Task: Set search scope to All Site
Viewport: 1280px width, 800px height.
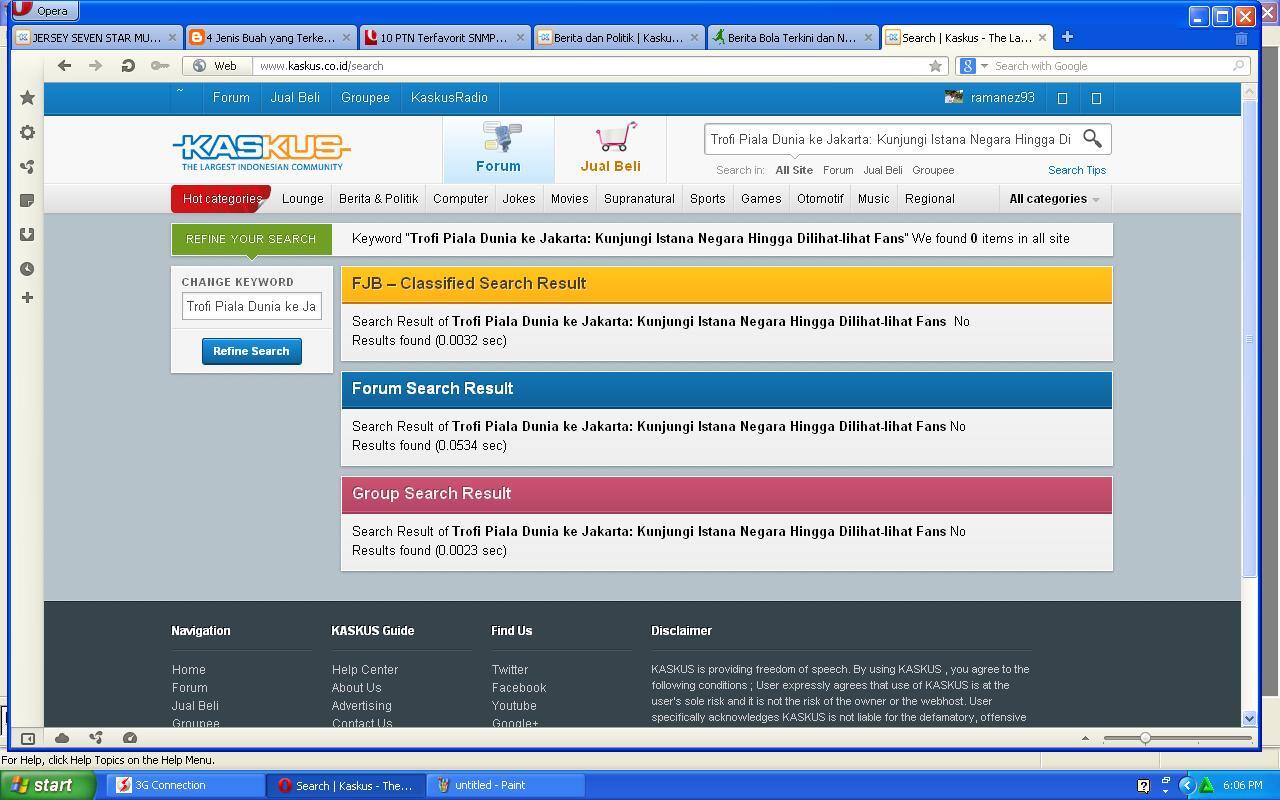Action: pos(794,170)
